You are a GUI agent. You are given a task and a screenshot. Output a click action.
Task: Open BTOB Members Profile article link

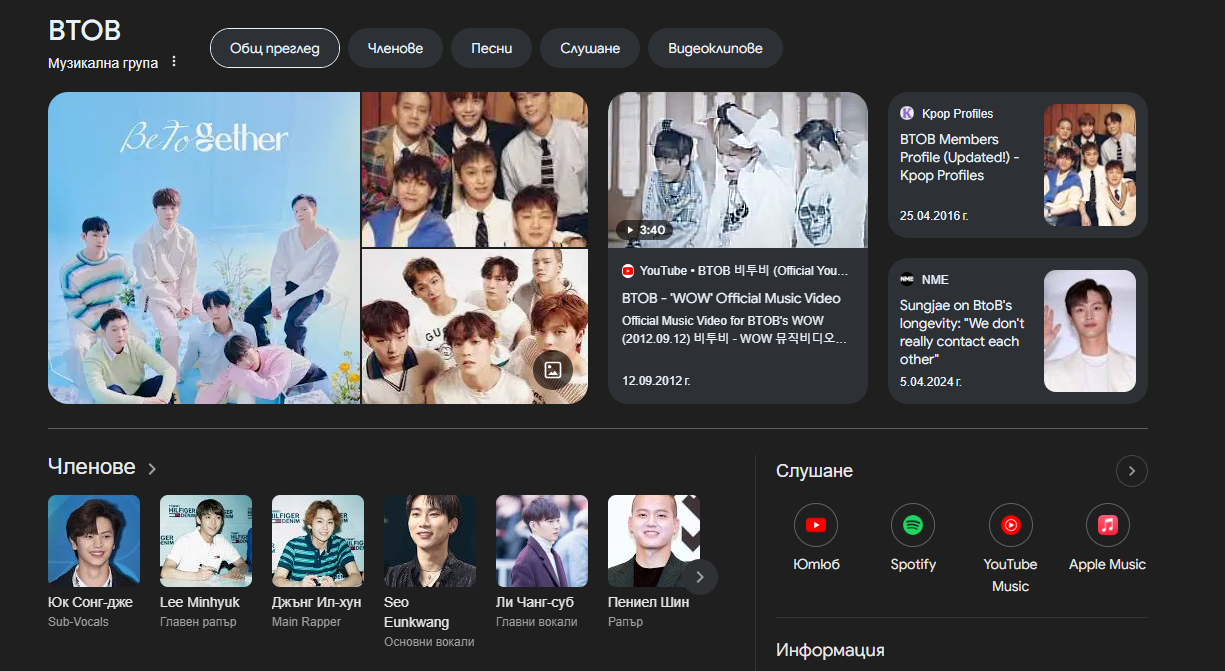click(x=959, y=157)
